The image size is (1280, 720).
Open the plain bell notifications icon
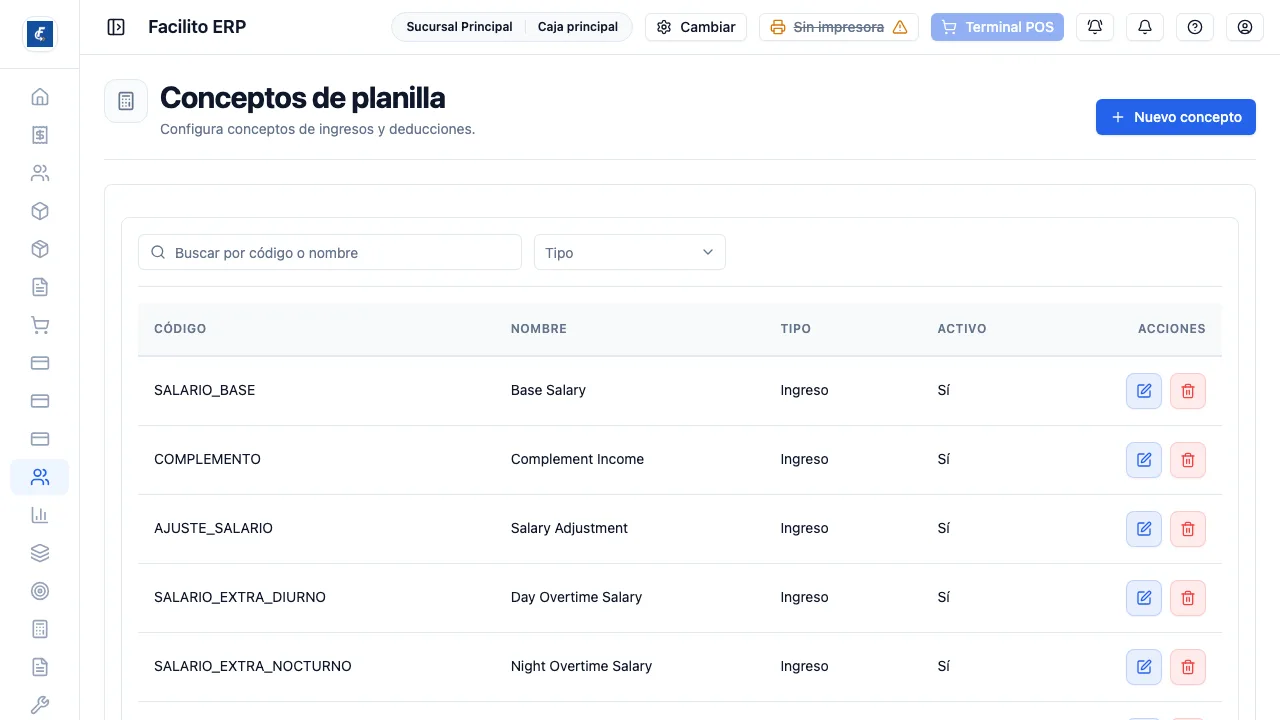pyautogui.click(x=1145, y=27)
